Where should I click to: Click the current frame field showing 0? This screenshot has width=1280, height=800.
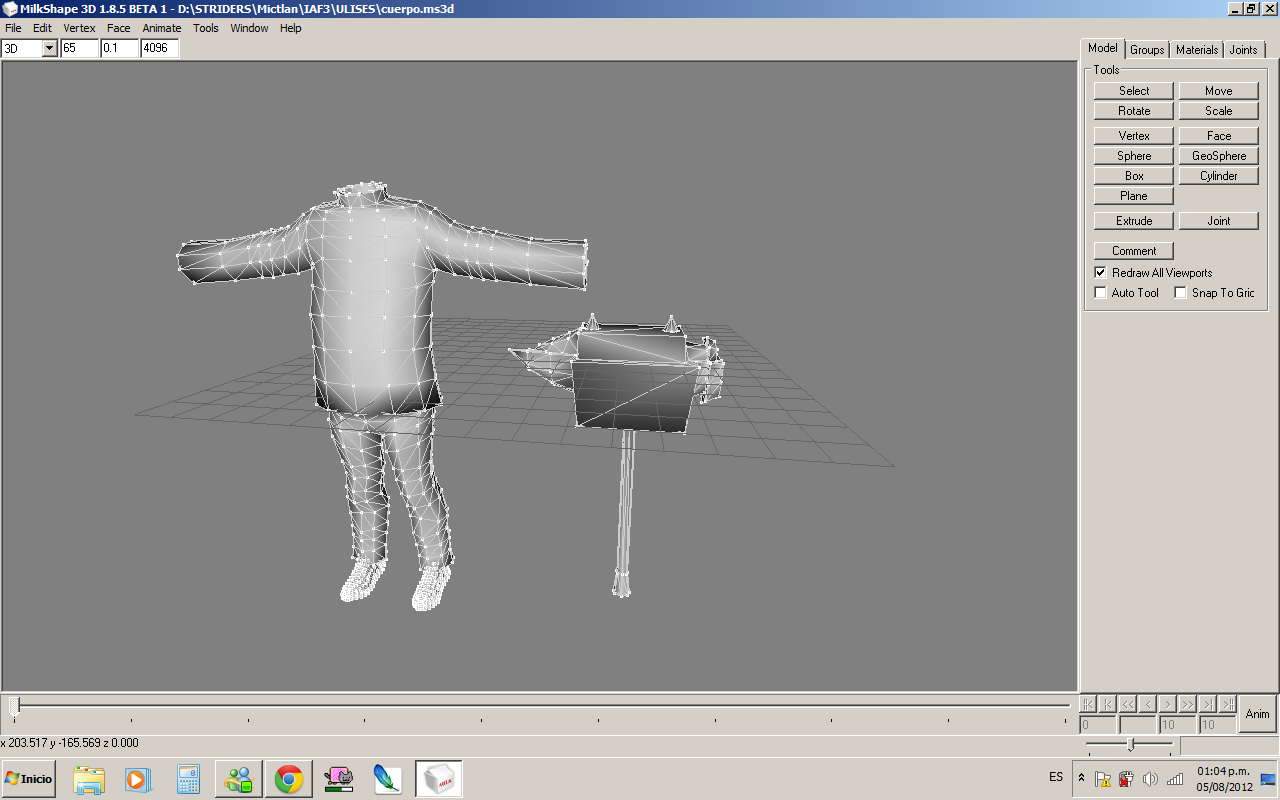(x=1098, y=725)
